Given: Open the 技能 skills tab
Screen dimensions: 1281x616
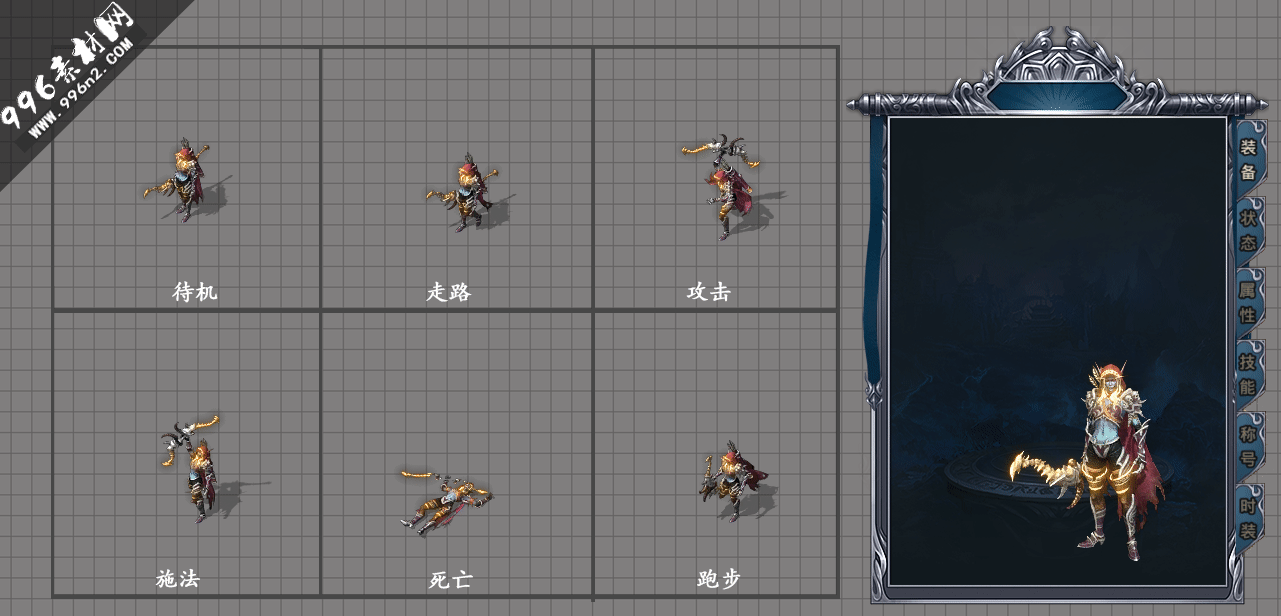Looking at the screenshot, I should tap(1248, 374).
